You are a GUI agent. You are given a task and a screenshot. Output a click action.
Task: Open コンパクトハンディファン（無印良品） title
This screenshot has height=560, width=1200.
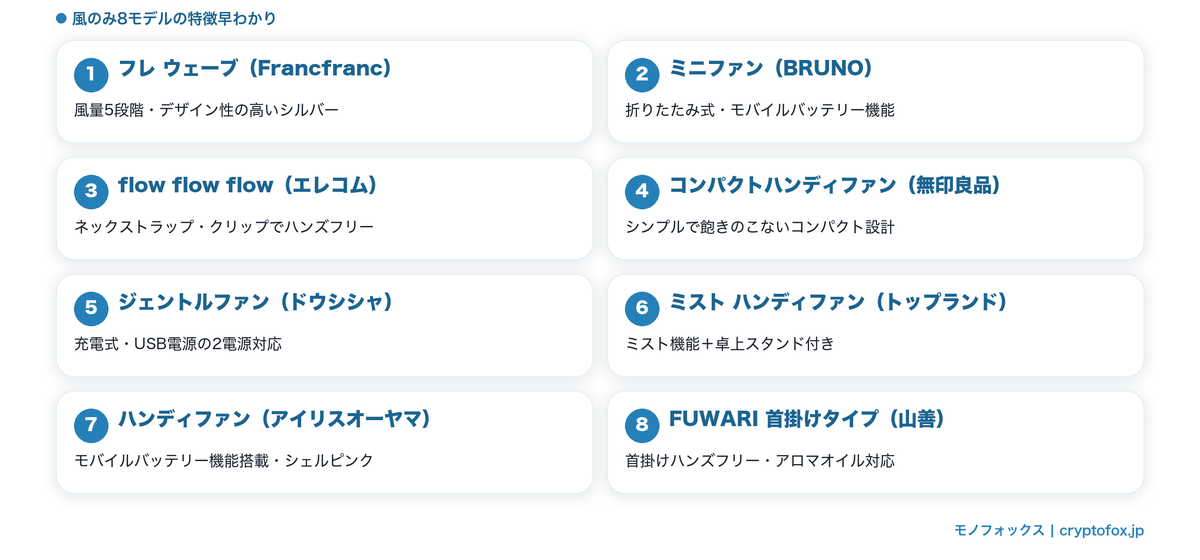(x=835, y=185)
